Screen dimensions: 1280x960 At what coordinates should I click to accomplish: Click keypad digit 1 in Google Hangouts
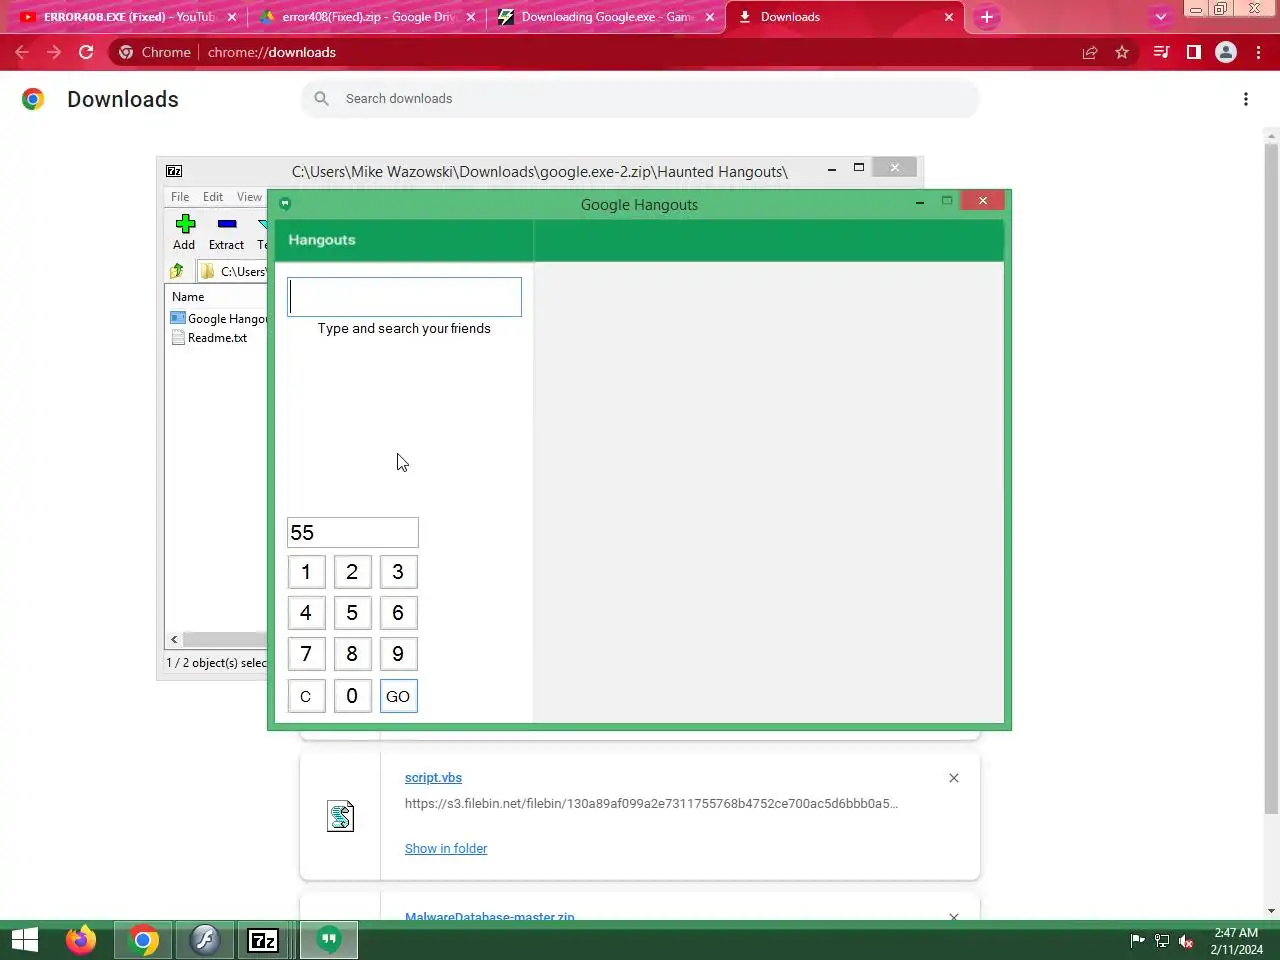(x=306, y=572)
